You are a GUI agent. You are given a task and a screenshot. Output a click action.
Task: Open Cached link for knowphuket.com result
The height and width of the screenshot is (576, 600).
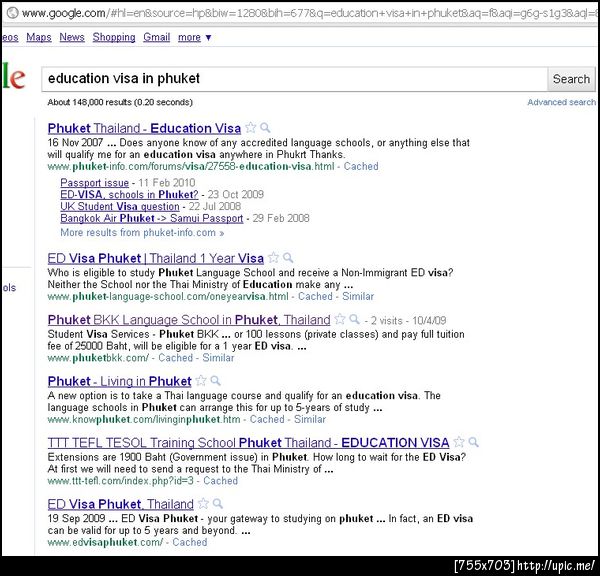click(267, 419)
